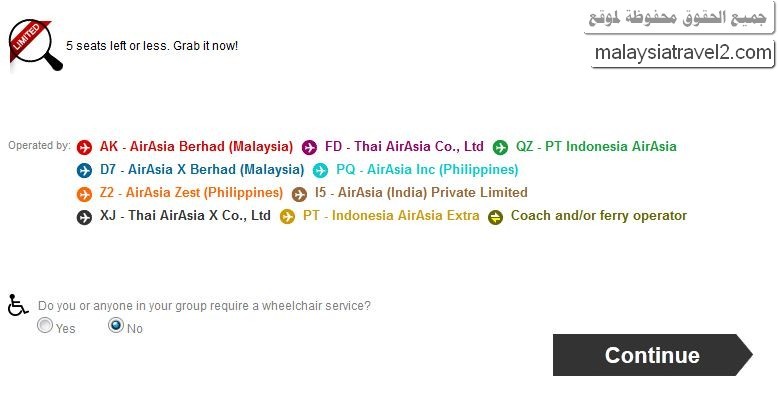Click the yellow PT Indonesia AirAsia Extra icon

pyautogui.click(x=287, y=216)
